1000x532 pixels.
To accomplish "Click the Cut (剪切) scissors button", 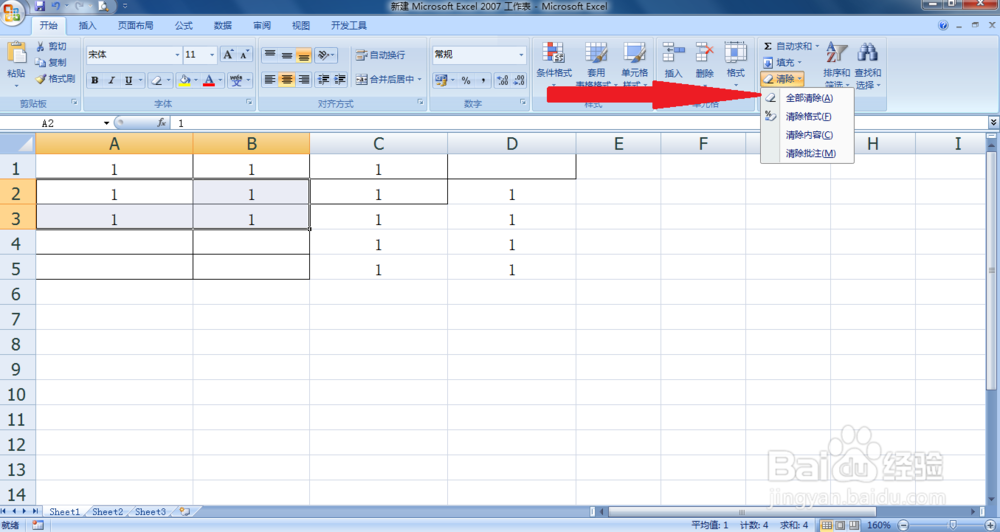I will tap(51, 47).
